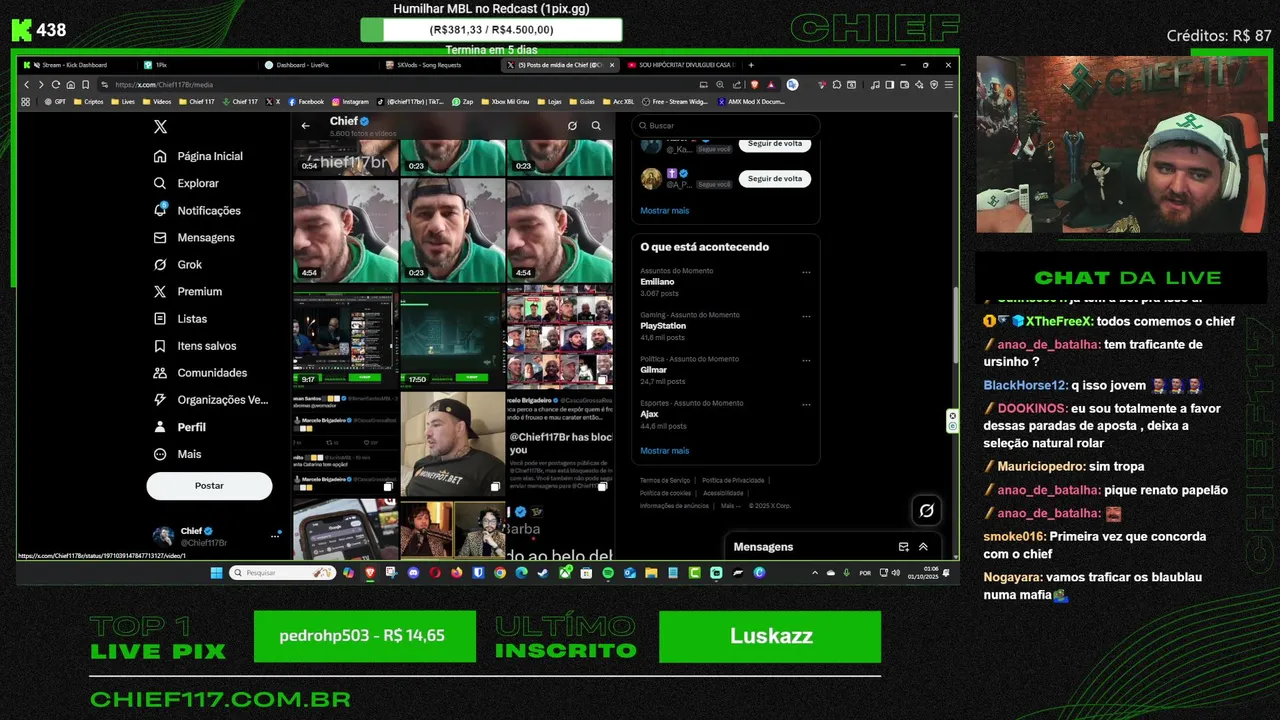Open Termos de Serviço link
This screenshot has width=1280, height=720.
coord(665,481)
